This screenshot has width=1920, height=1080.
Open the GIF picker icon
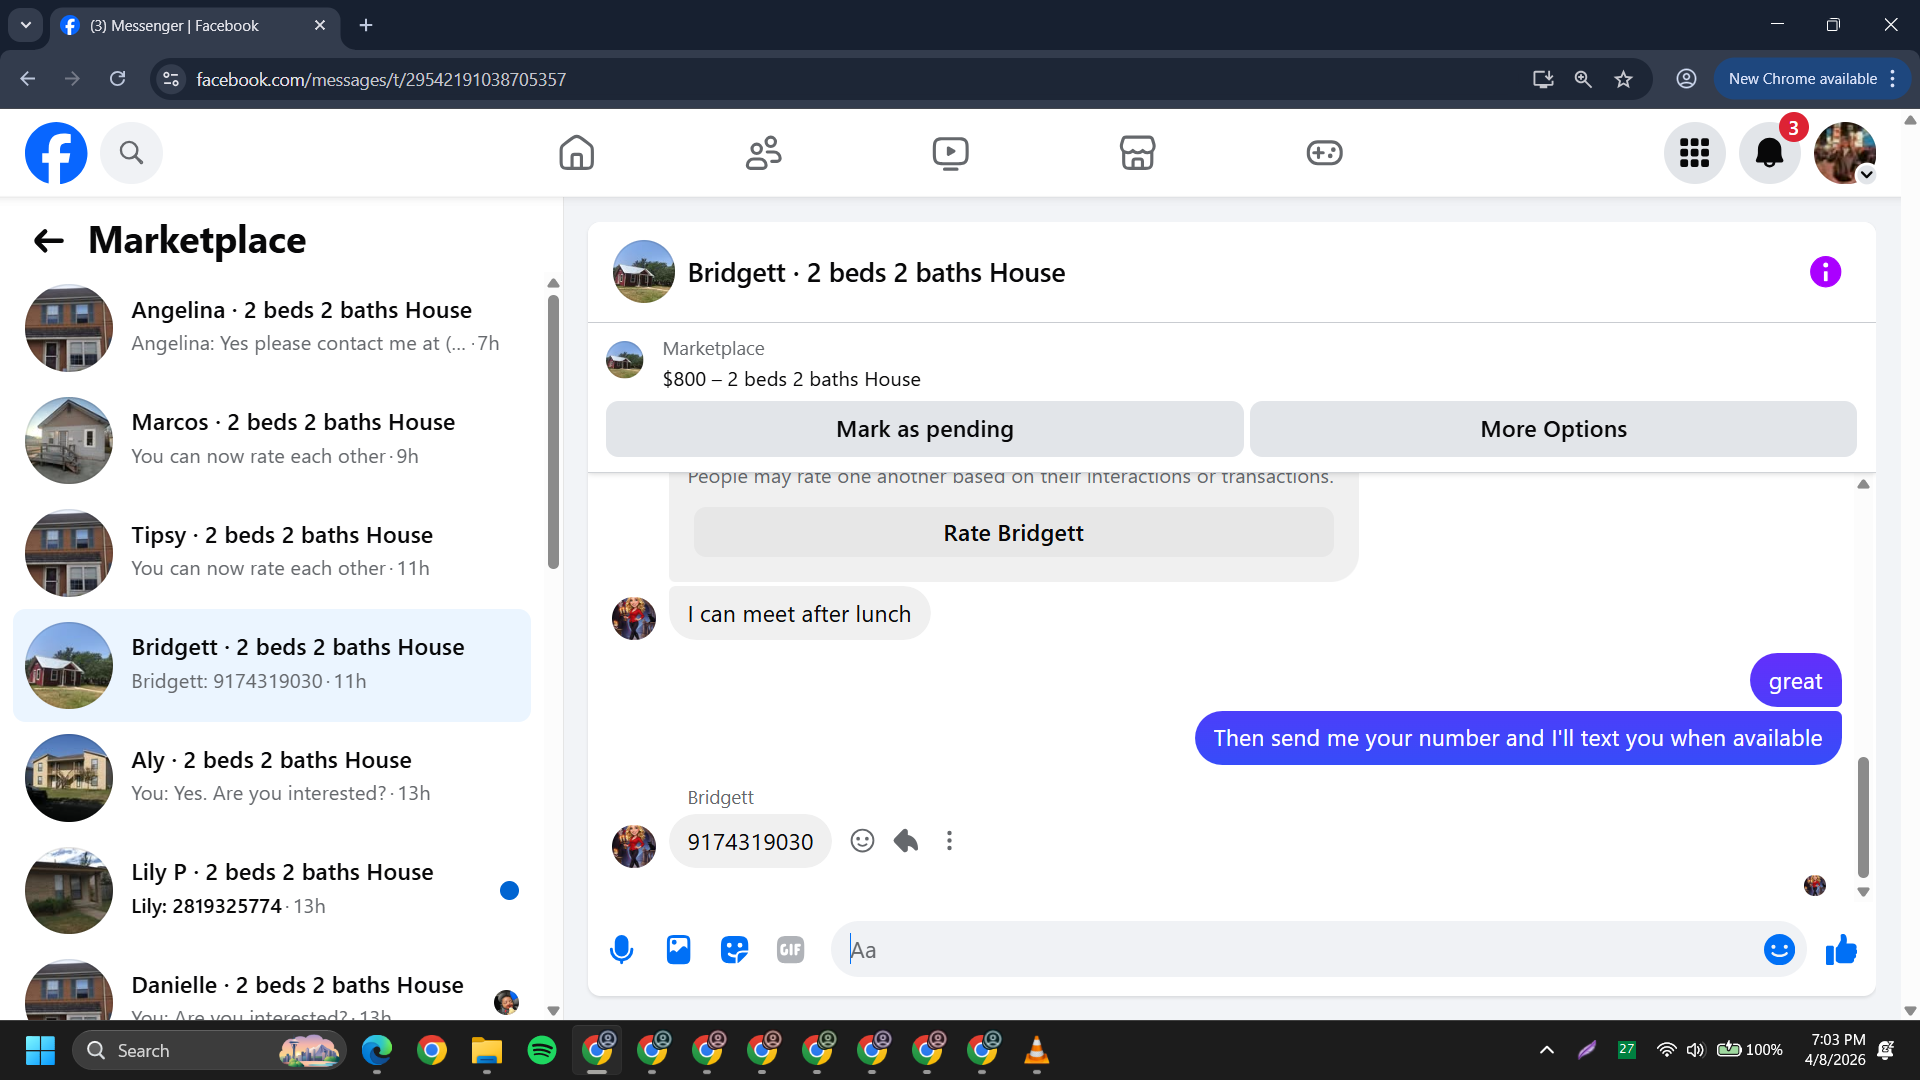(x=790, y=949)
